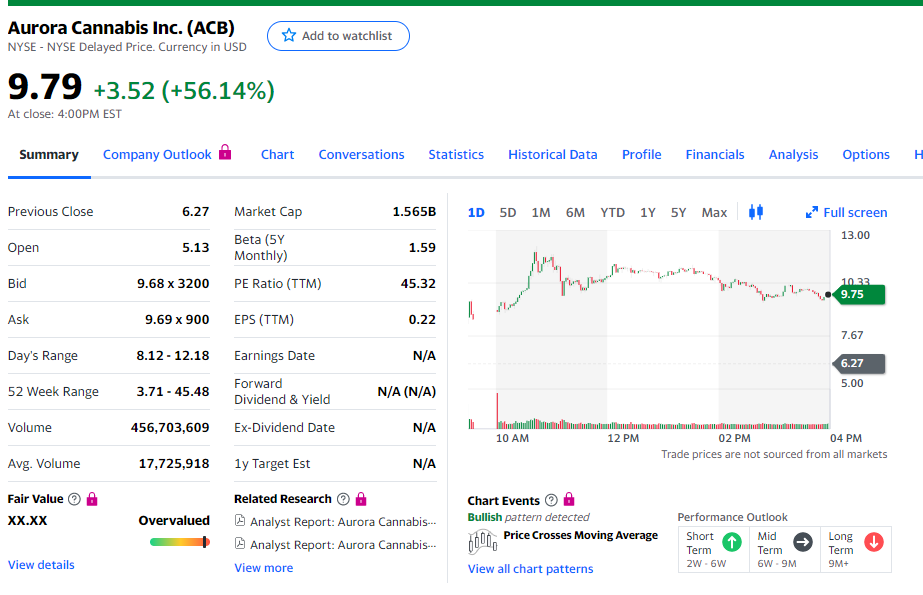Open View all chart patterns link
Screen dimensions: 923x595
[530, 569]
